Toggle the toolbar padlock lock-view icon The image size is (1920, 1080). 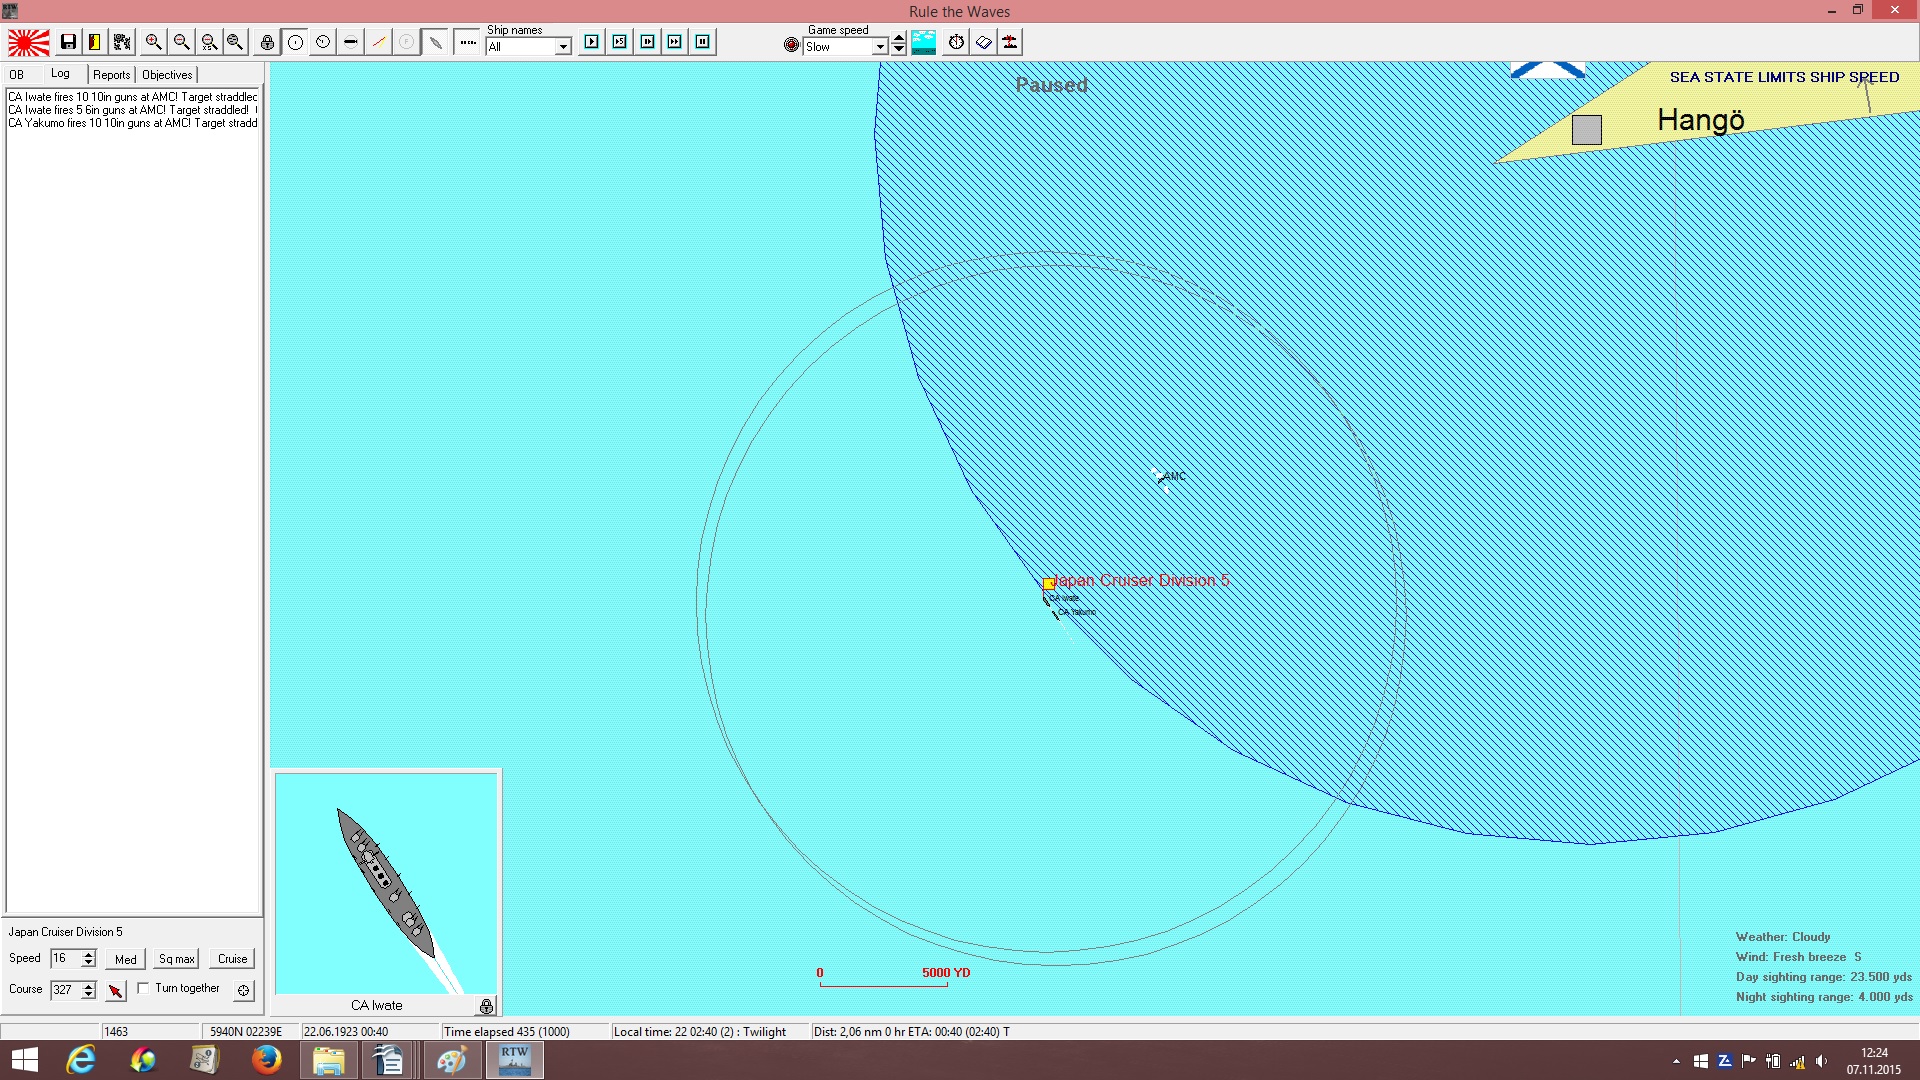click(x=267, y=42)
